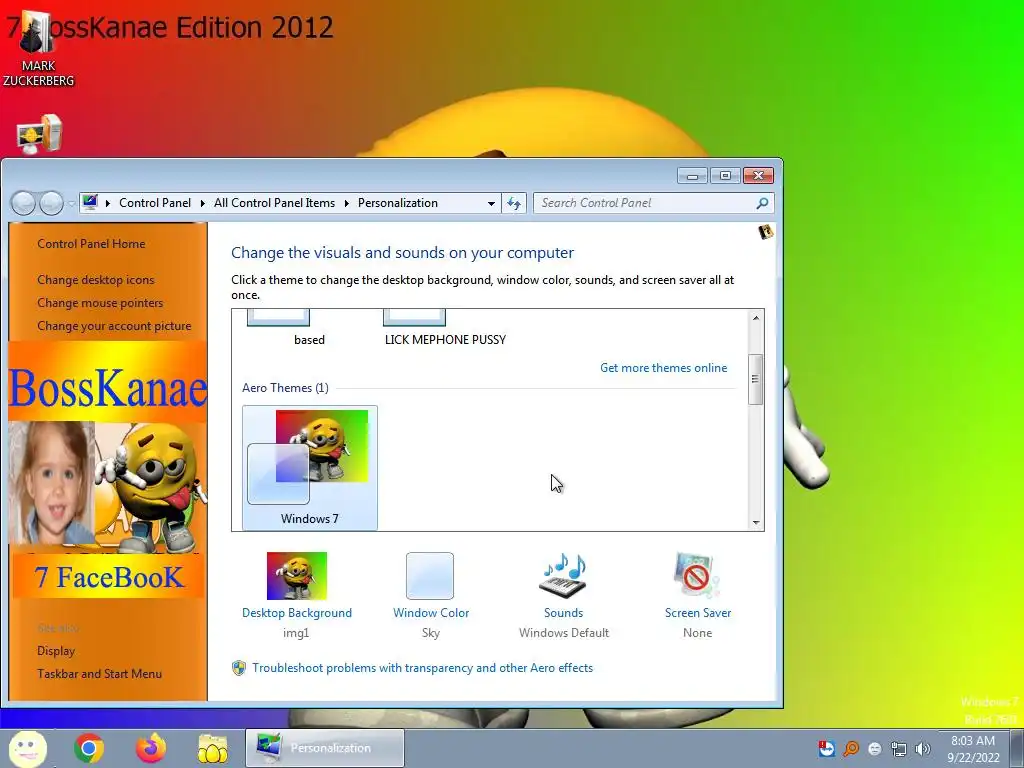
Task: Click the orange magnifier tray icon
Action: [850, 748]
